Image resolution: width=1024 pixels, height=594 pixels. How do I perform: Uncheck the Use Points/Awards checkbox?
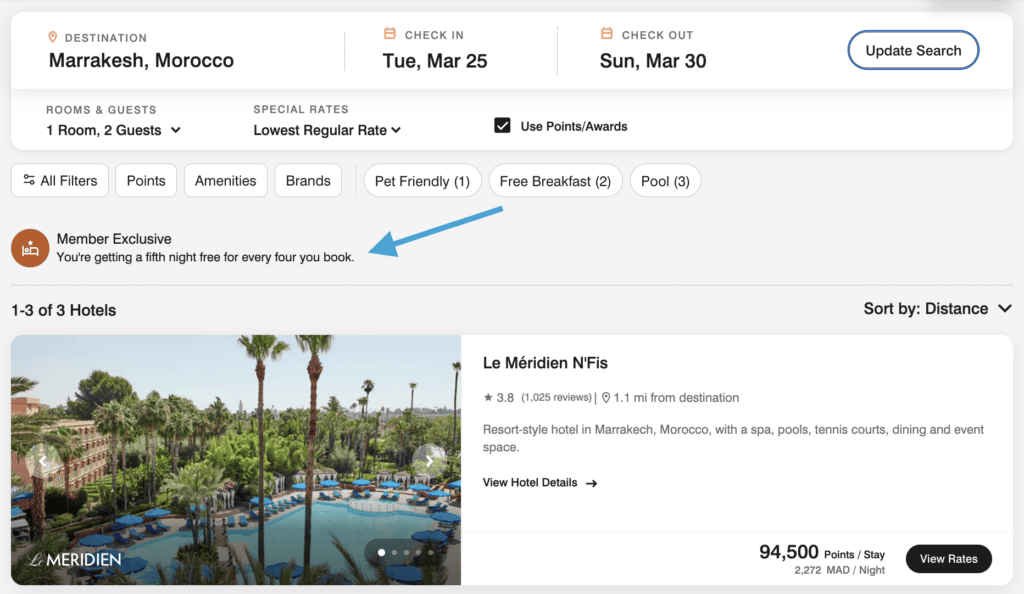(x=502, y=126)
